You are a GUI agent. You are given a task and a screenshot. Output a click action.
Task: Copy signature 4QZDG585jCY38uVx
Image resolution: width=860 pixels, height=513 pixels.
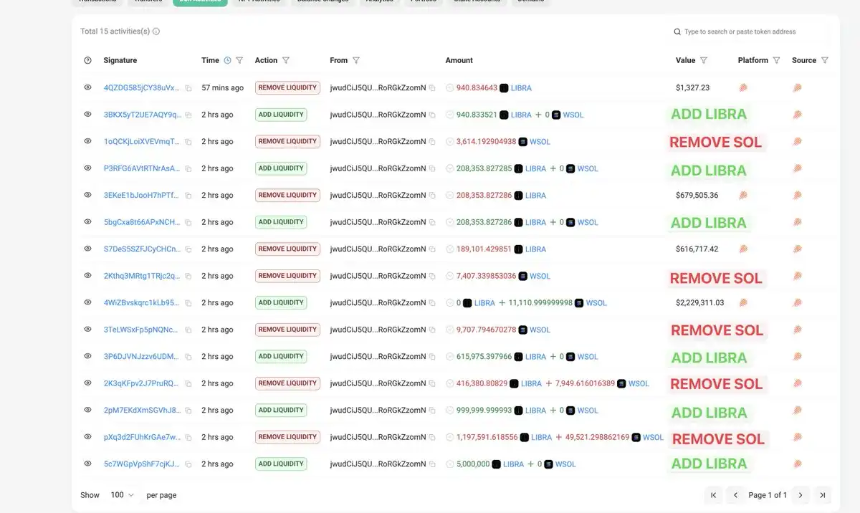tap(188, 88)
